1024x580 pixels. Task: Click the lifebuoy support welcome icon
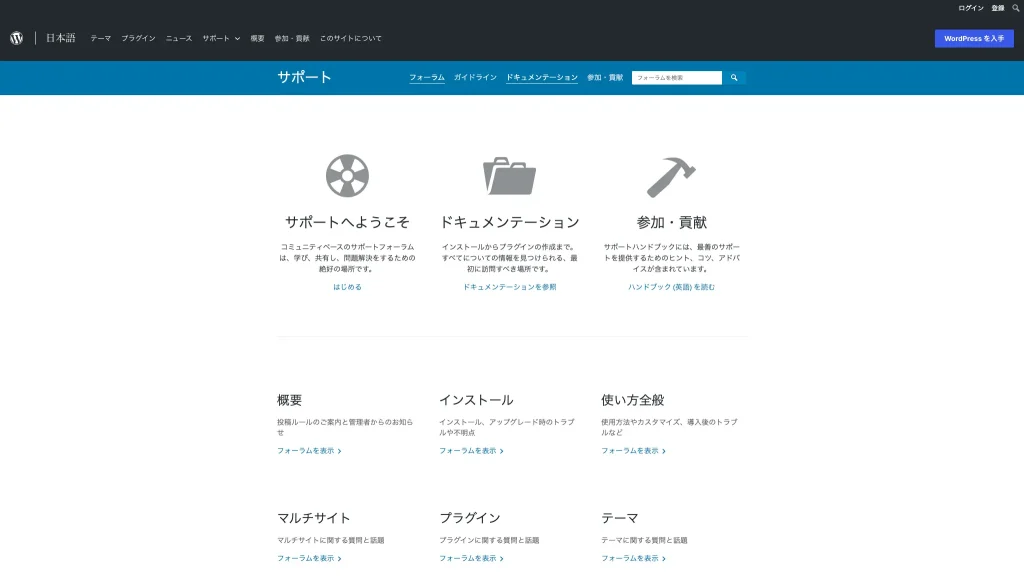(x=347, y=176)
